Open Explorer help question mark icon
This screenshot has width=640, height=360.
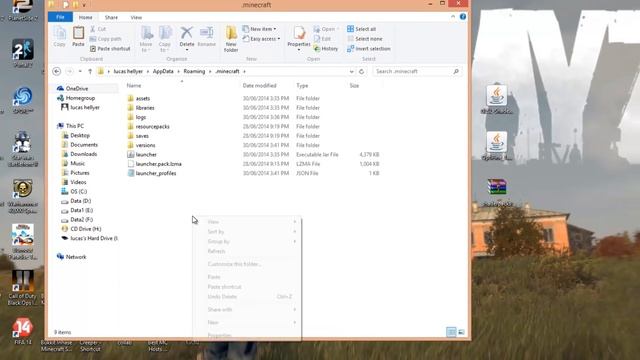pyautogui.click(x=463, y=17)
